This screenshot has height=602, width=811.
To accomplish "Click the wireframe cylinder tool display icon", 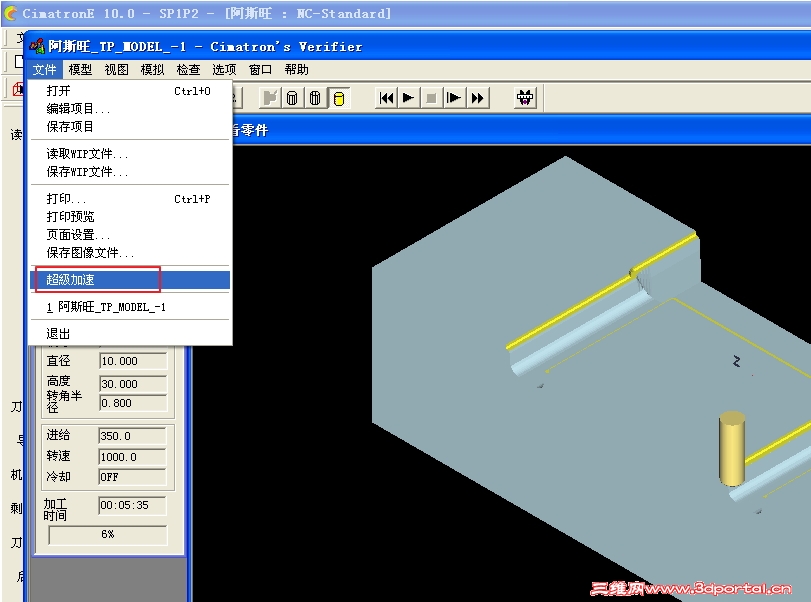I will click(316, 98).
